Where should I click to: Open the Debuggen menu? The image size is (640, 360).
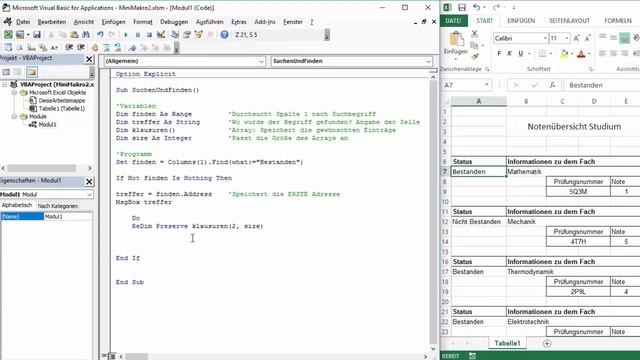(174, 22)
